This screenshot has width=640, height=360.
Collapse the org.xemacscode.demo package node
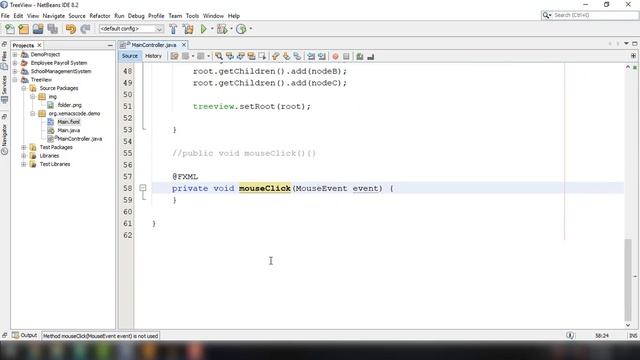point(33,113)
